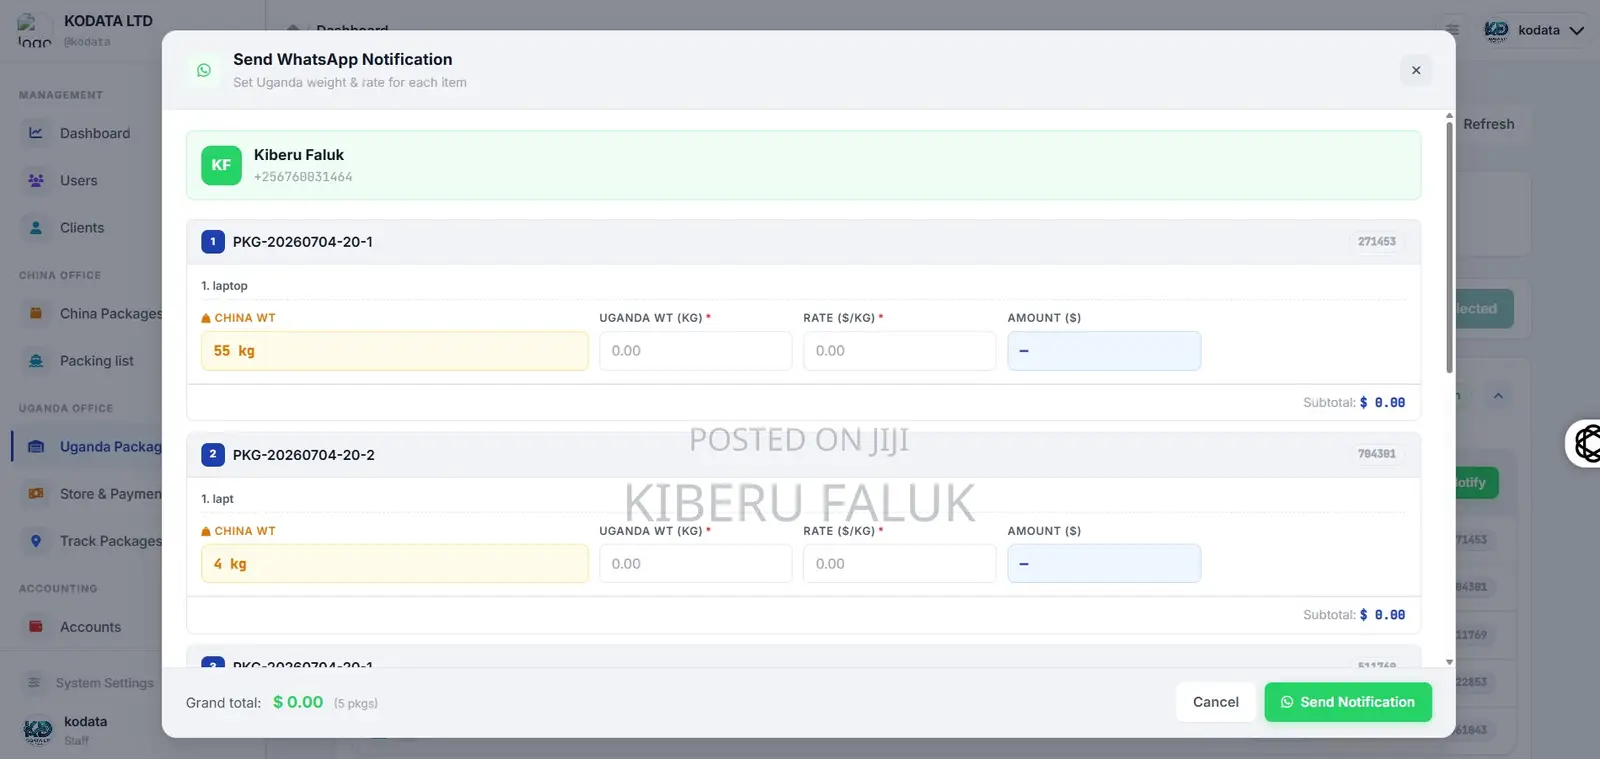Click the KF avatar badge
This screenshot has height=759, width=1600.
tap(221, 165)
